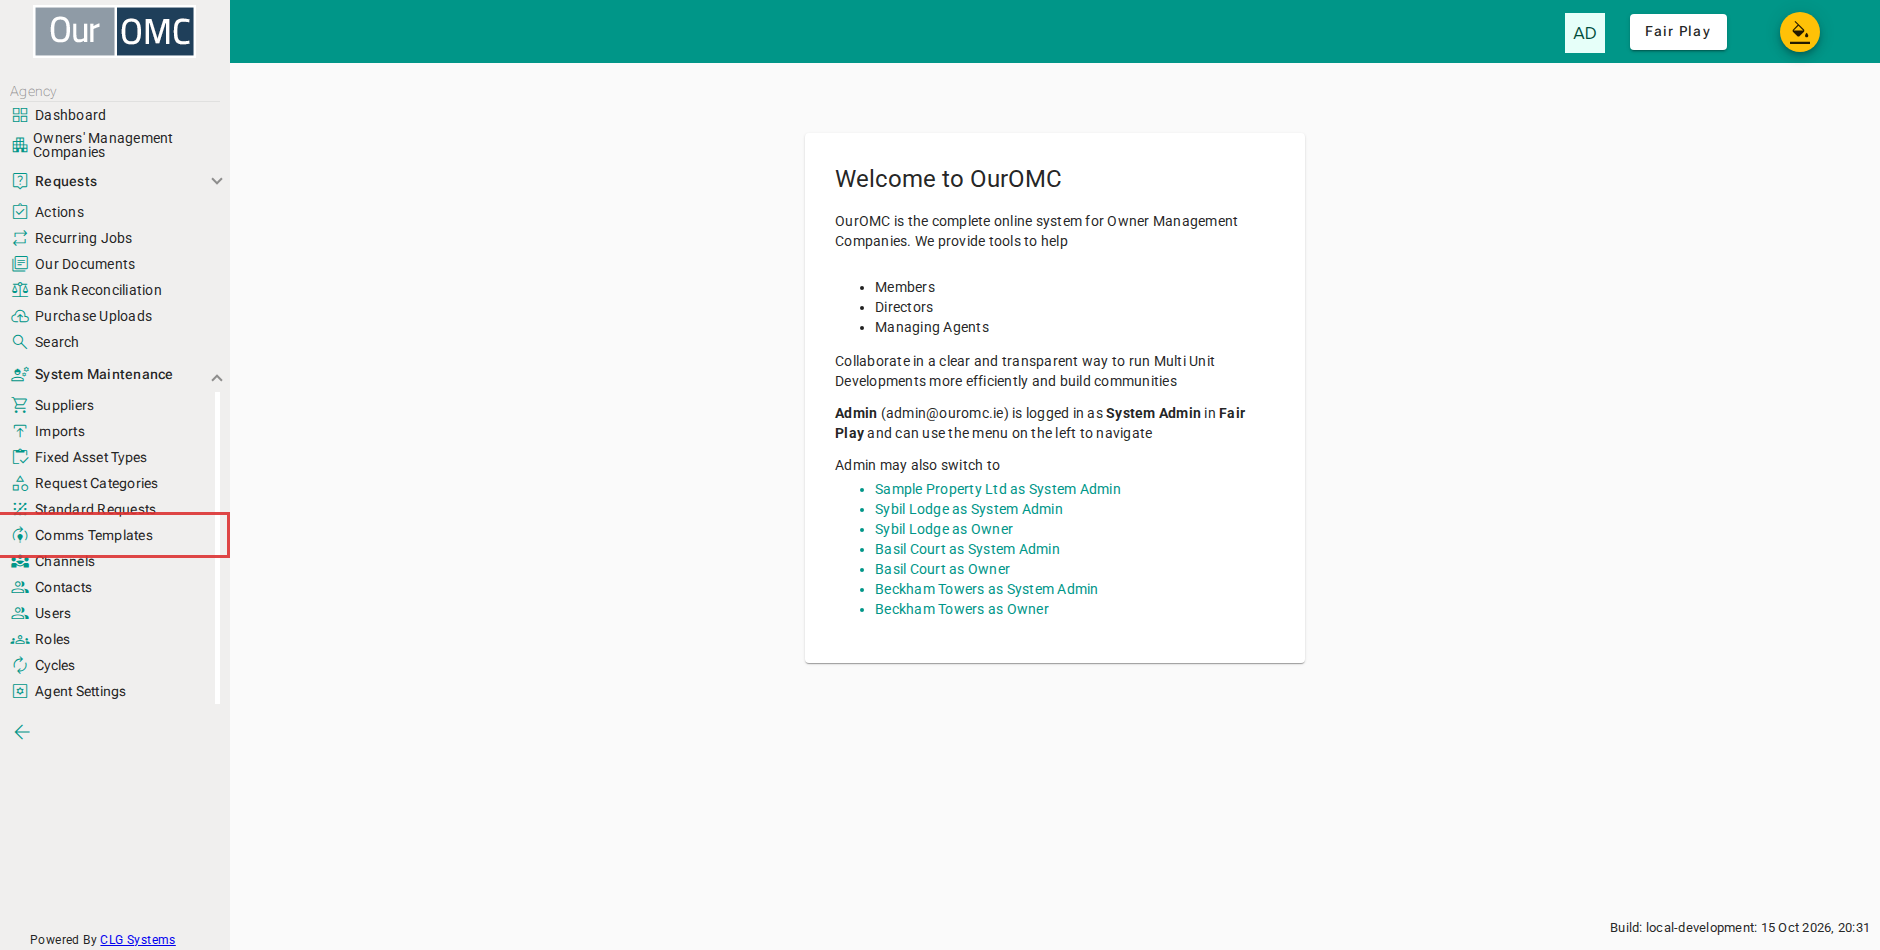Click the Fair Play button

[1678, 32]
